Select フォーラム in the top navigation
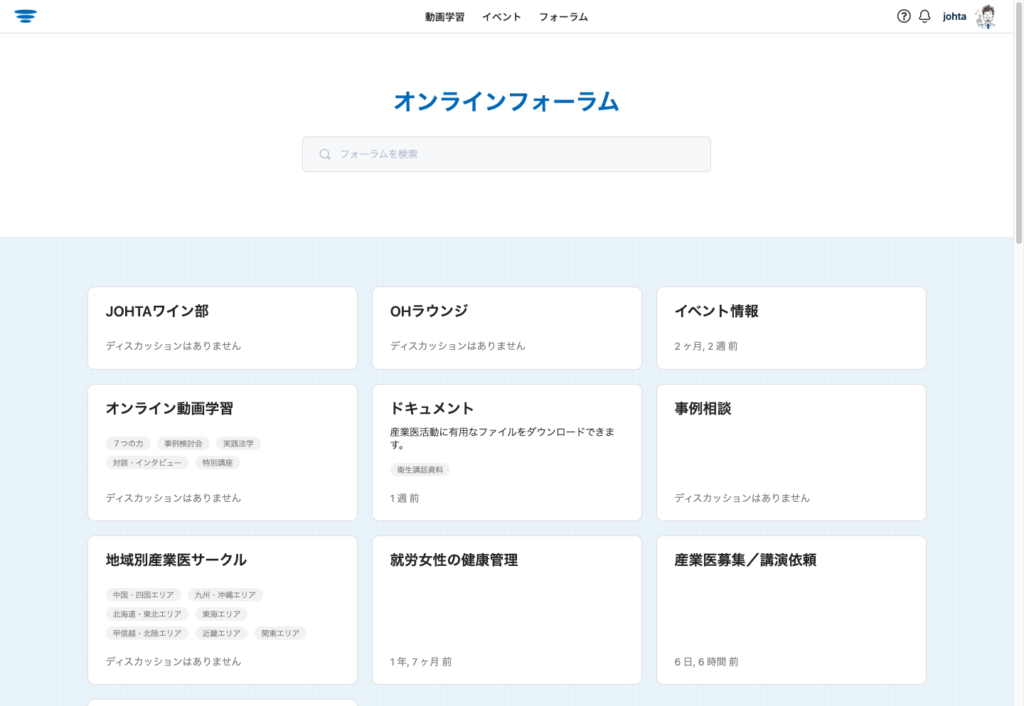 click(x=563, y=17)
